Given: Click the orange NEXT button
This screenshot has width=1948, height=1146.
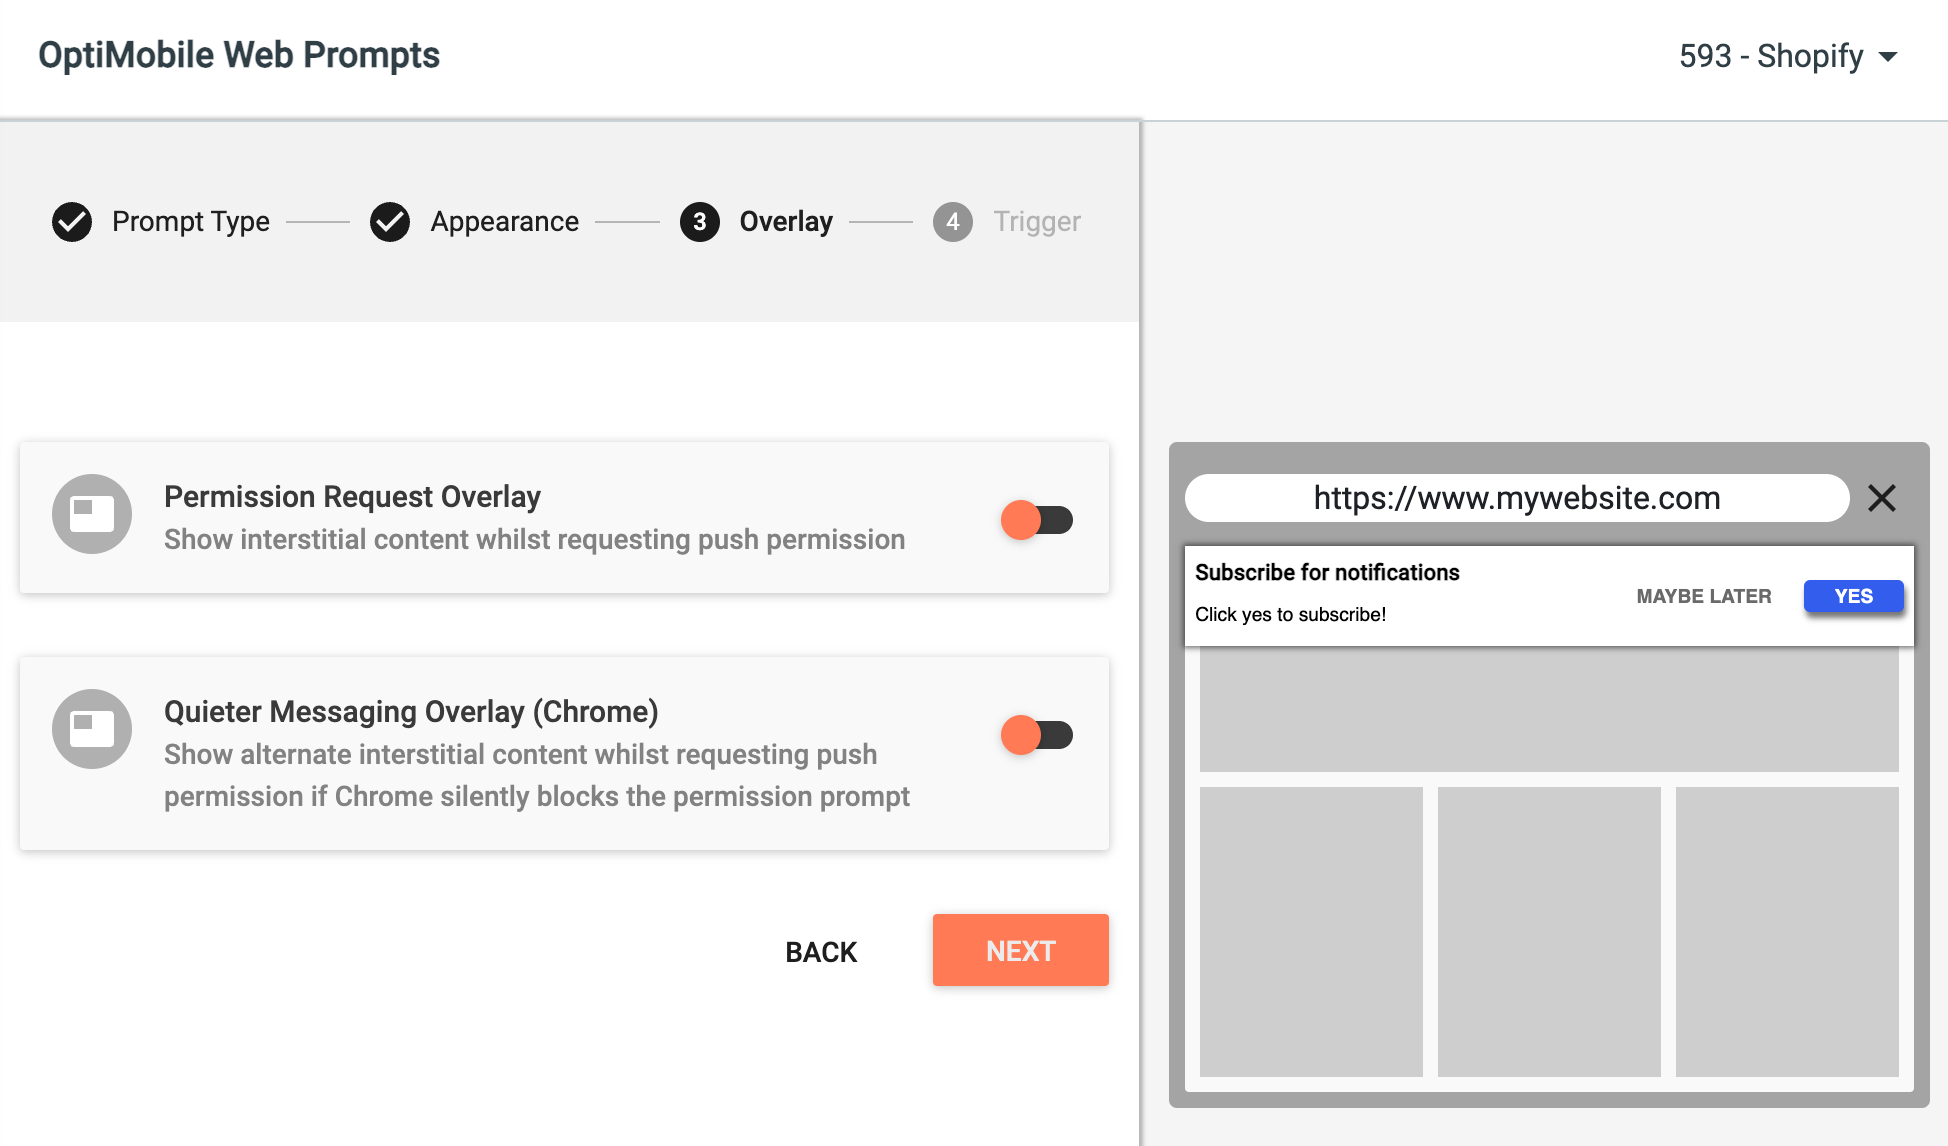Looking at the screenshot, I should (x=1021, y=950).
